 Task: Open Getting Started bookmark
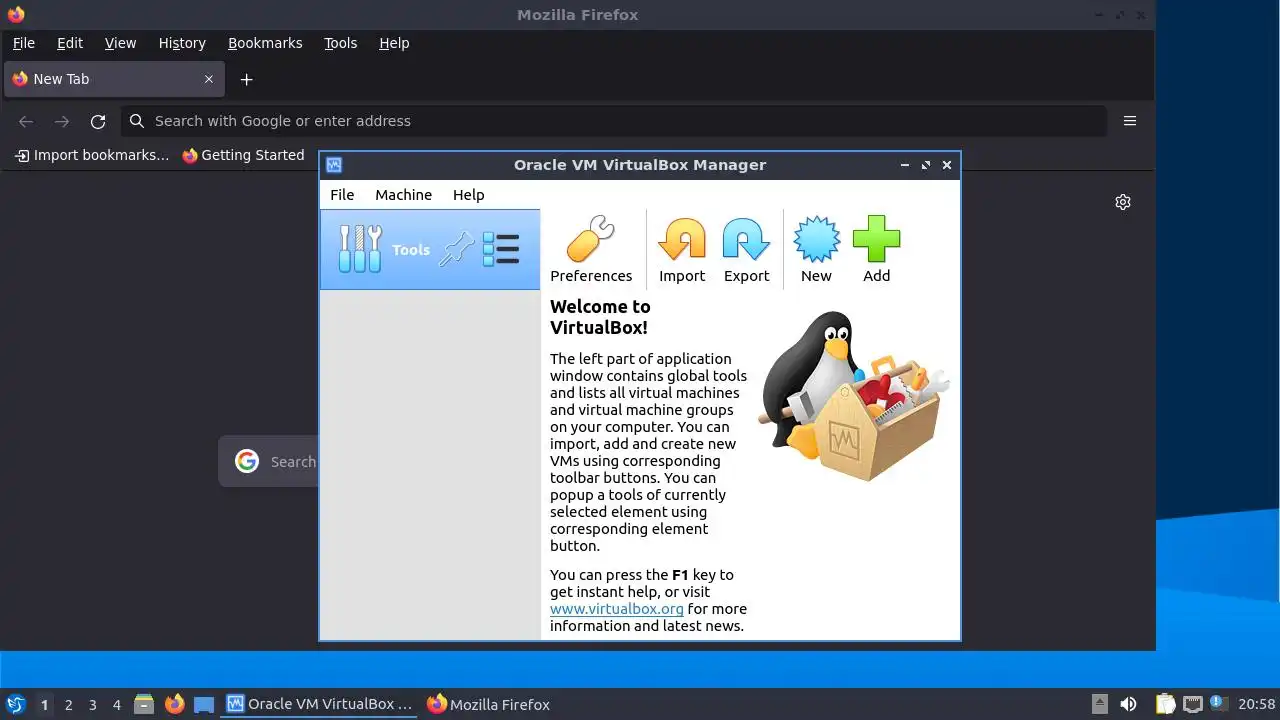click(243, 155)
